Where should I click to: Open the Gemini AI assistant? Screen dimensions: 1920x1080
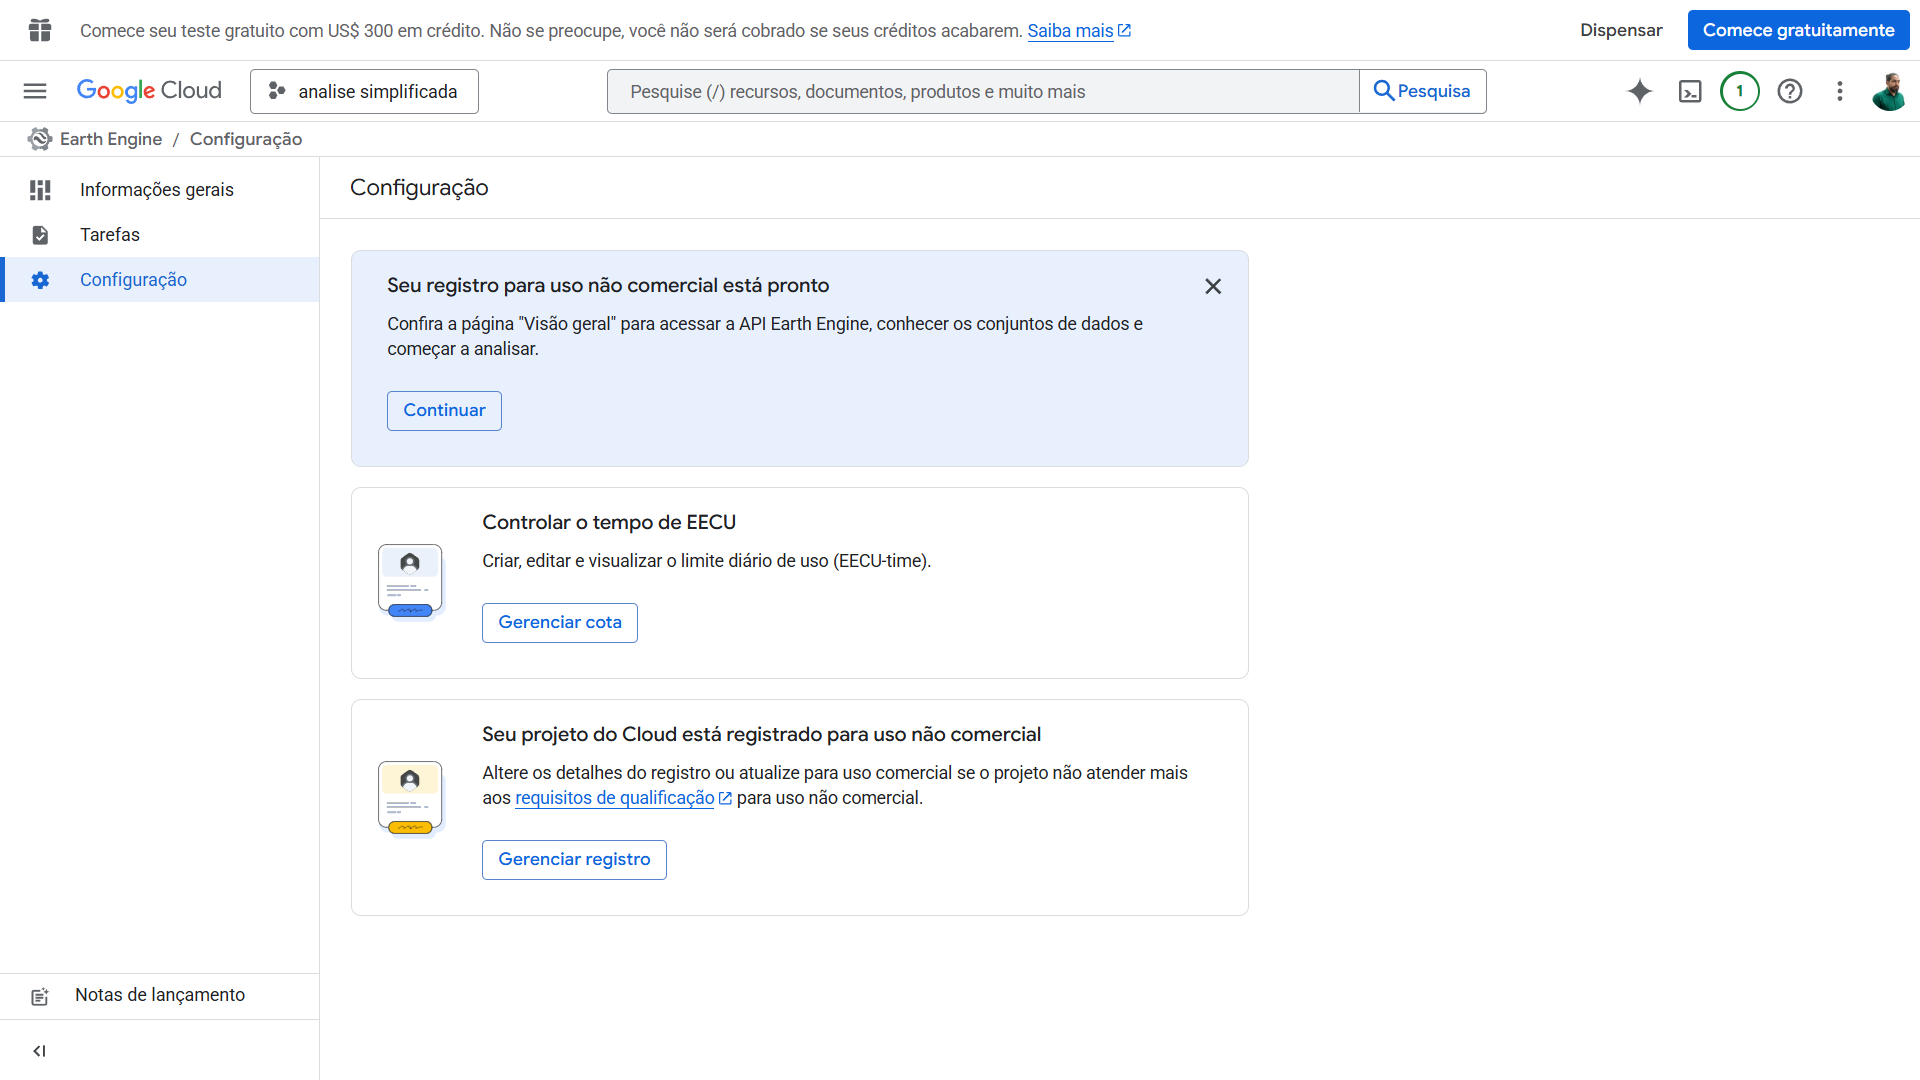point(1639,91)
